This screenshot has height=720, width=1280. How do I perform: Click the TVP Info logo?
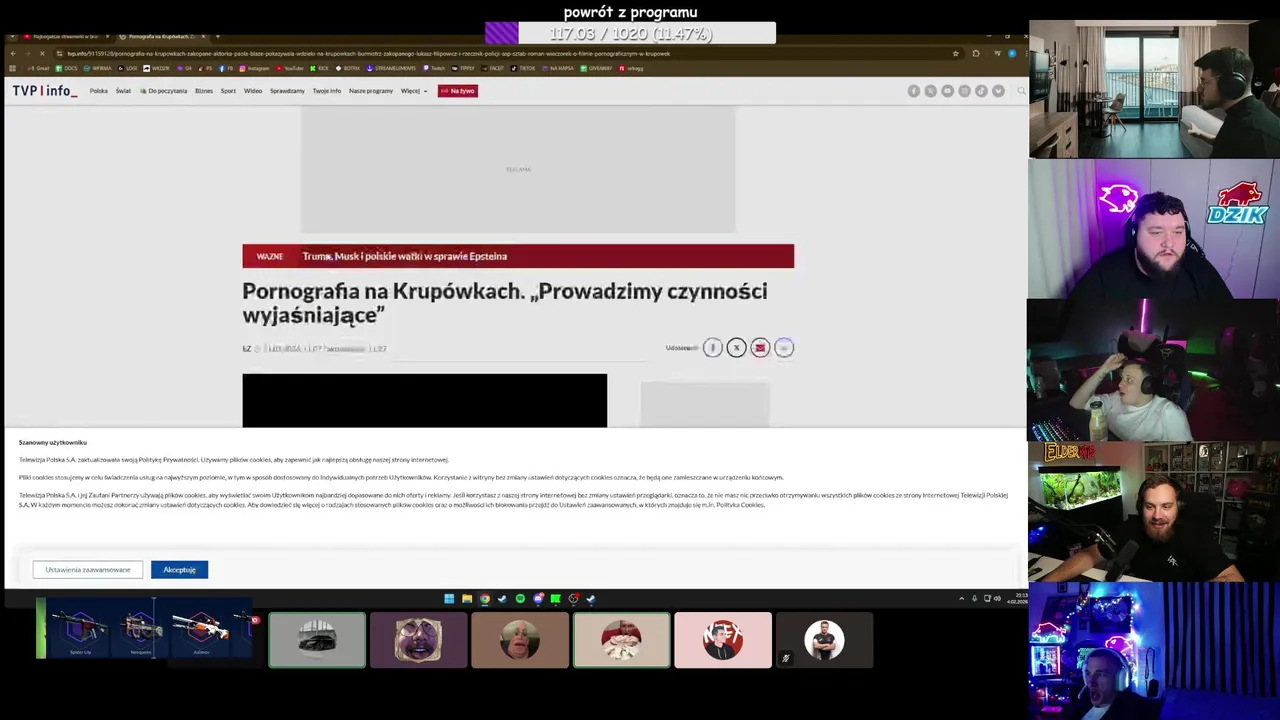point(45,91)
